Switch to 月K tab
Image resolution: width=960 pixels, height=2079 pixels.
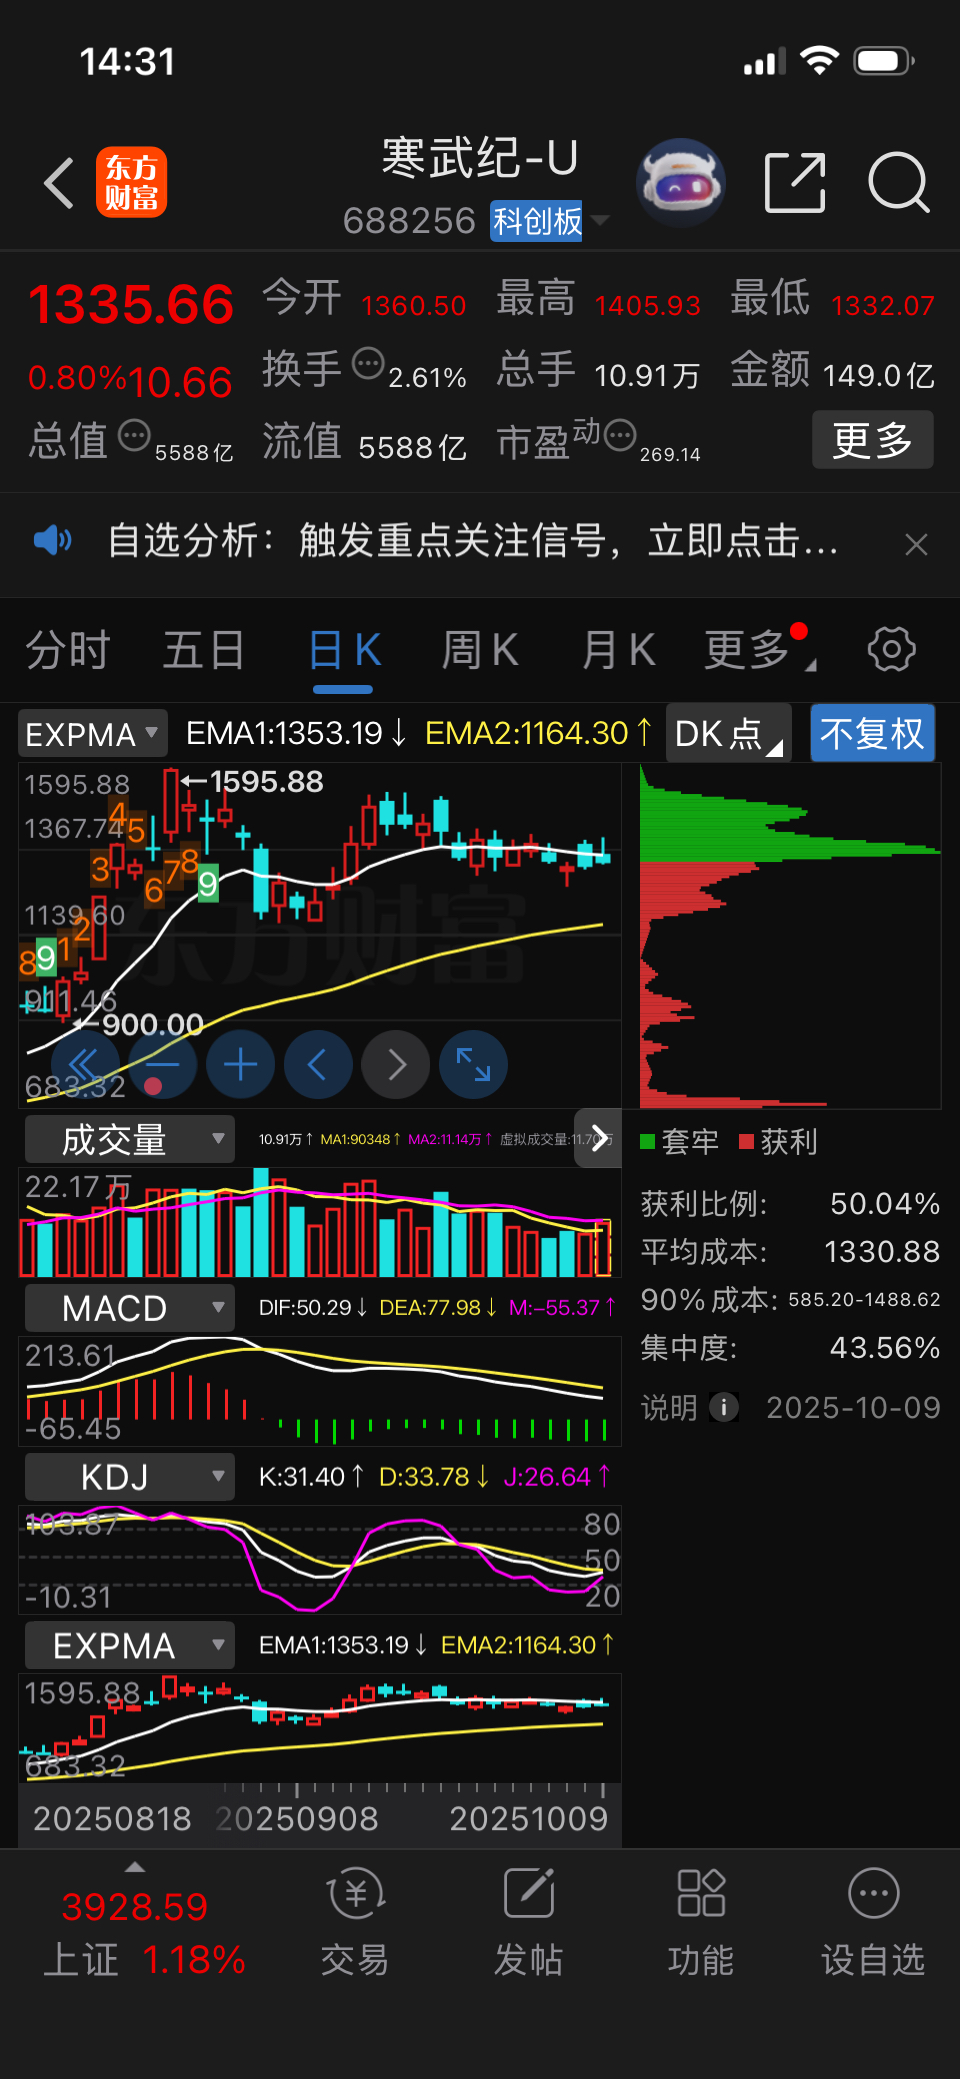click(x=618, y=651)
